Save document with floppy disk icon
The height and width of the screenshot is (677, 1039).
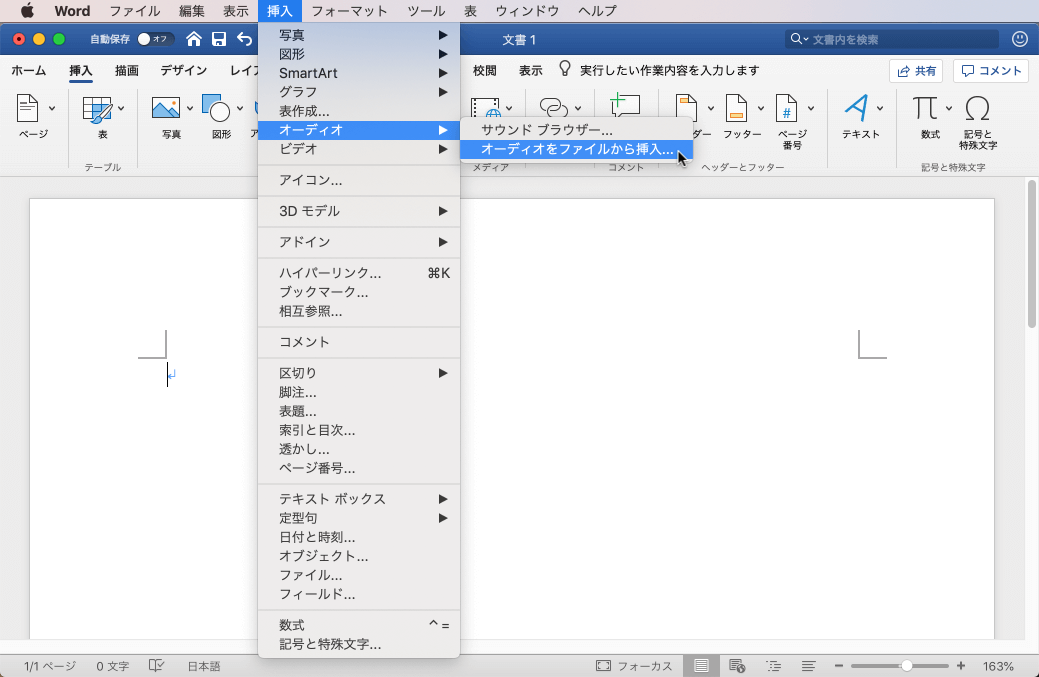[x=219, y=39]
